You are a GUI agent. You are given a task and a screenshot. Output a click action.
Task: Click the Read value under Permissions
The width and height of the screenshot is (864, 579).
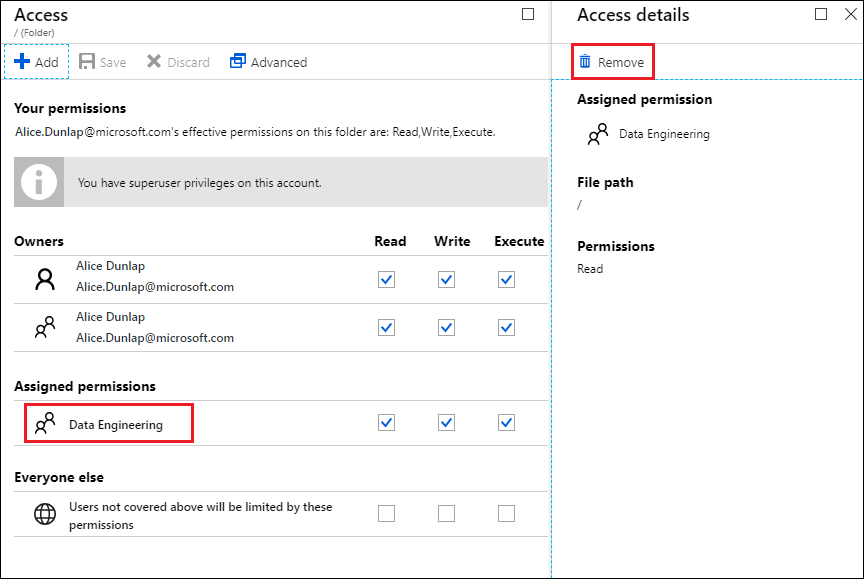click(590, 269)
